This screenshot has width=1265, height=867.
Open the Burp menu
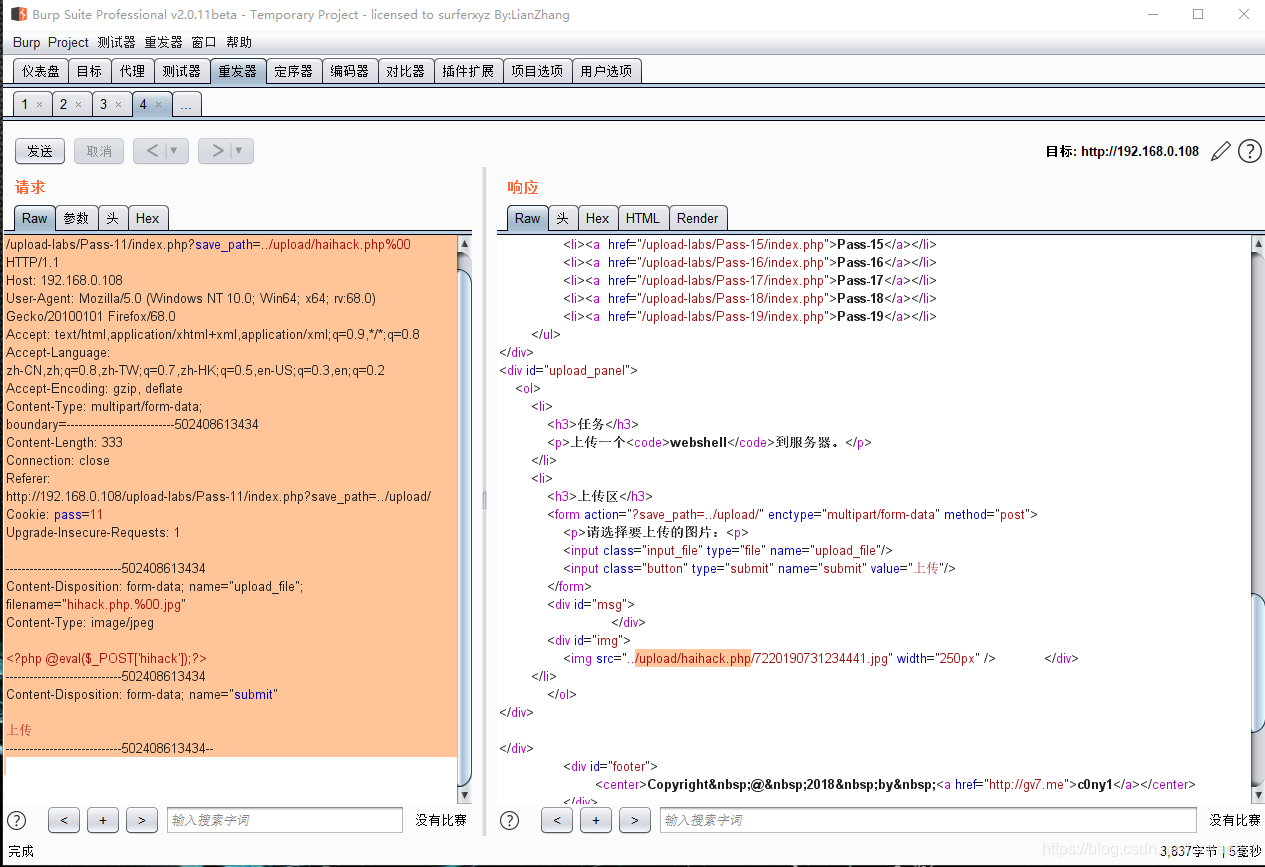tap(27, 42)
